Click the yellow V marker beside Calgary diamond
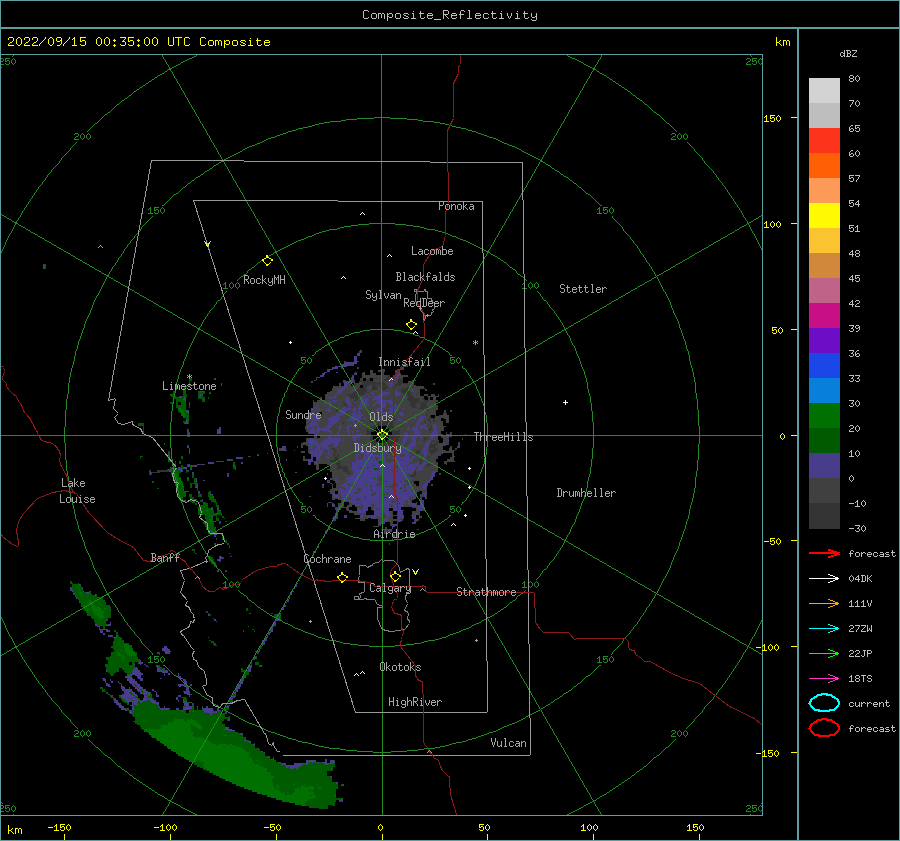Screen dimensions: 900x841 [416, 572]
